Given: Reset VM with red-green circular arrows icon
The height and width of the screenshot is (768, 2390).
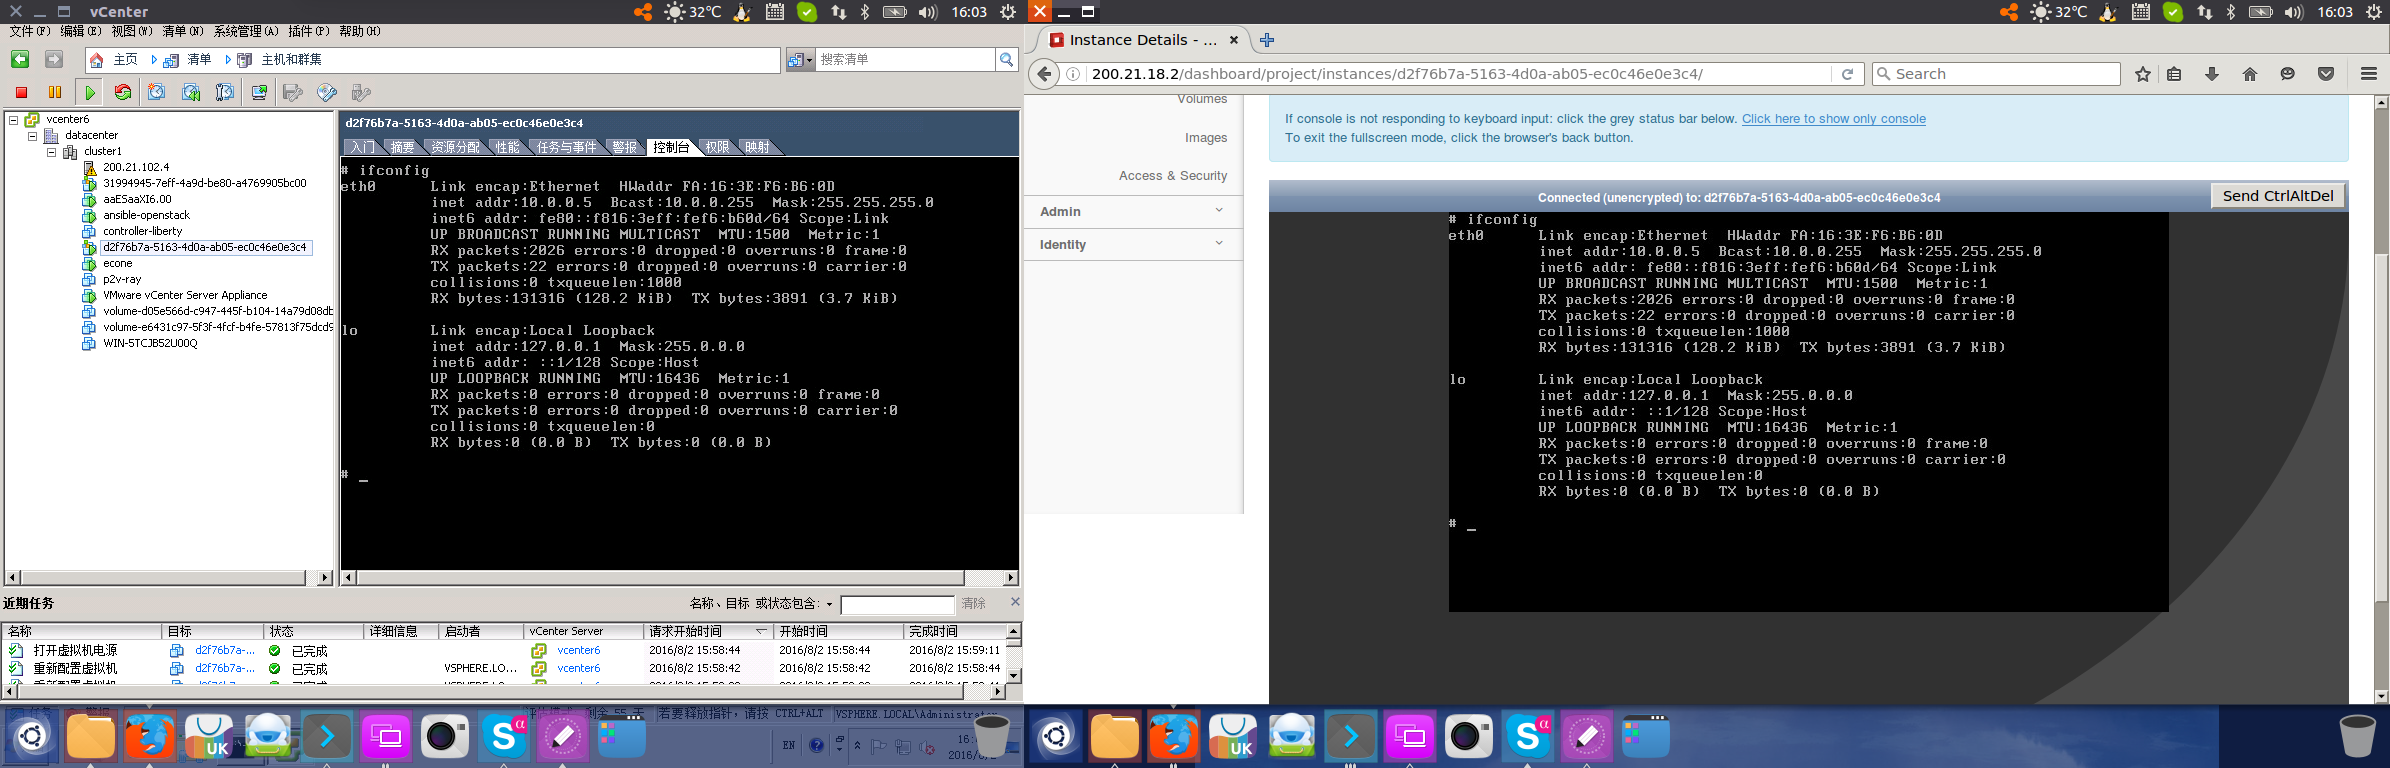Looking at the screenshot, I should 123,92.
